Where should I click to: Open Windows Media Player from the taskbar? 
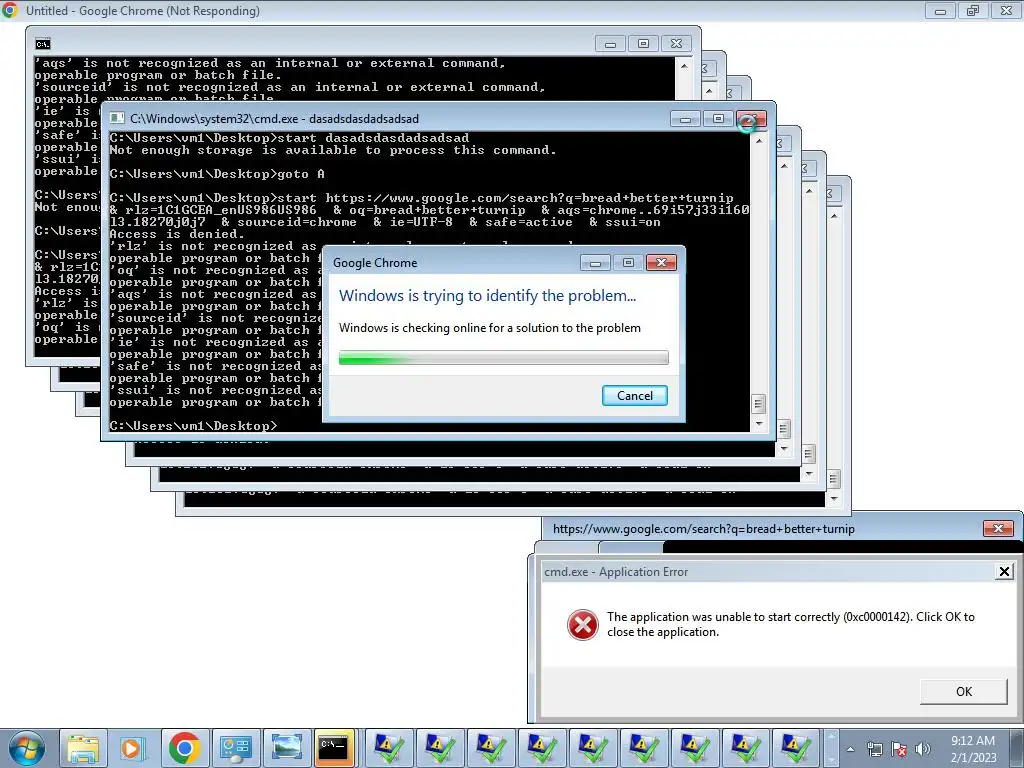[133, 748]
